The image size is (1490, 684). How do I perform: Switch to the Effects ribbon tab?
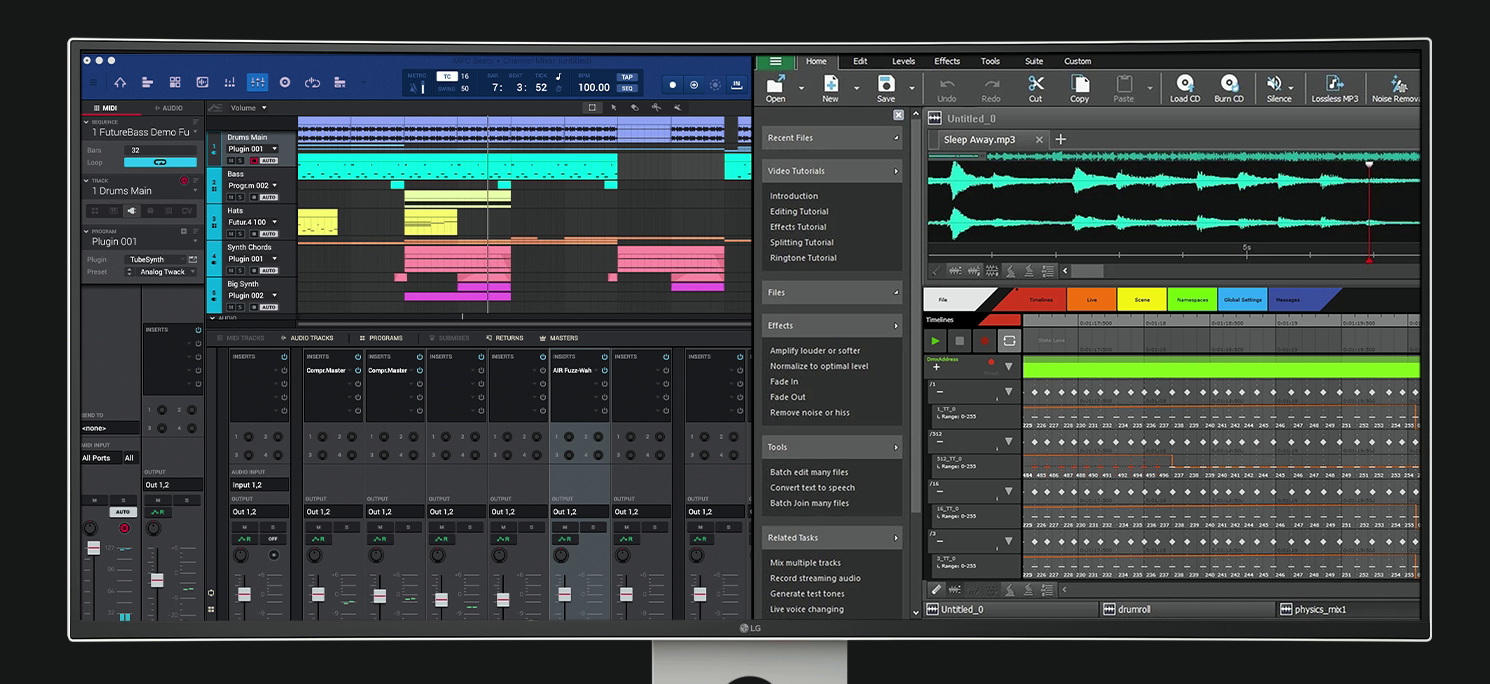click(x=946, y=61)
